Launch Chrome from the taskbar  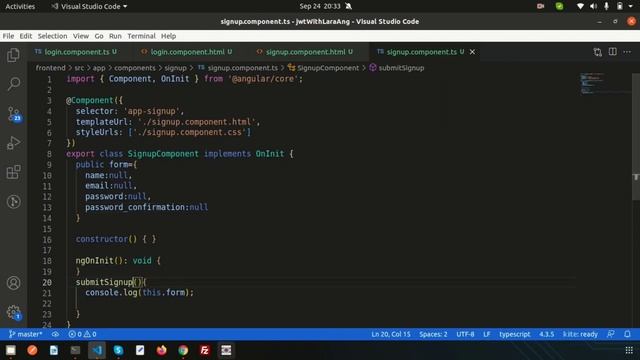183,350
